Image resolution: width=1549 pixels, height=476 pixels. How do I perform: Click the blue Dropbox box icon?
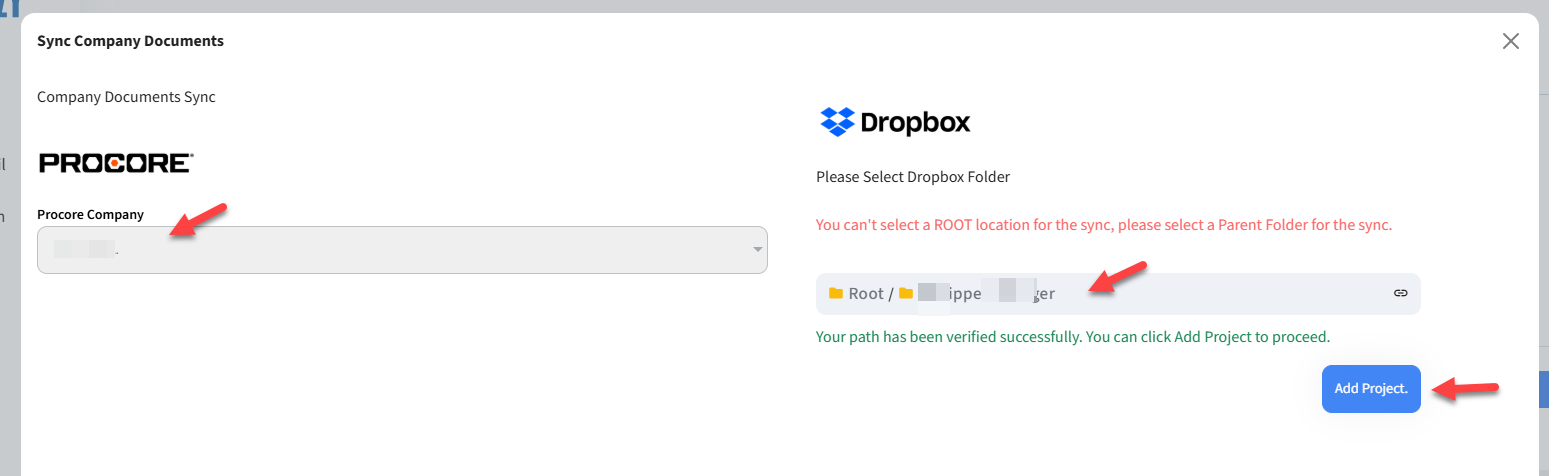click(836, 122)
